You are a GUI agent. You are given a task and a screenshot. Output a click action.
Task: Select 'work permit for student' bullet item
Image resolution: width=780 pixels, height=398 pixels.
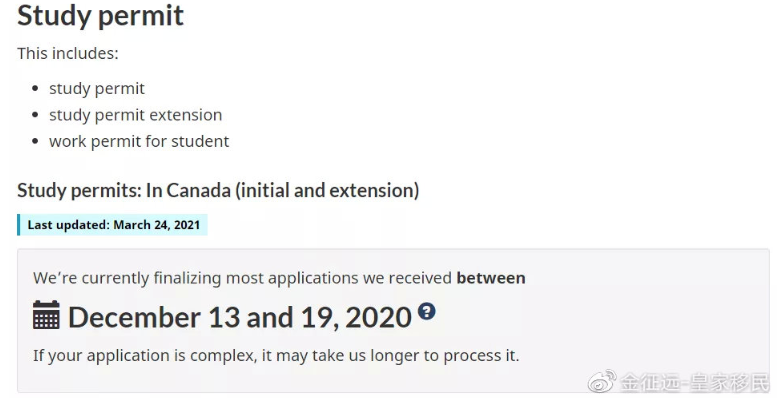click(139, 141)
